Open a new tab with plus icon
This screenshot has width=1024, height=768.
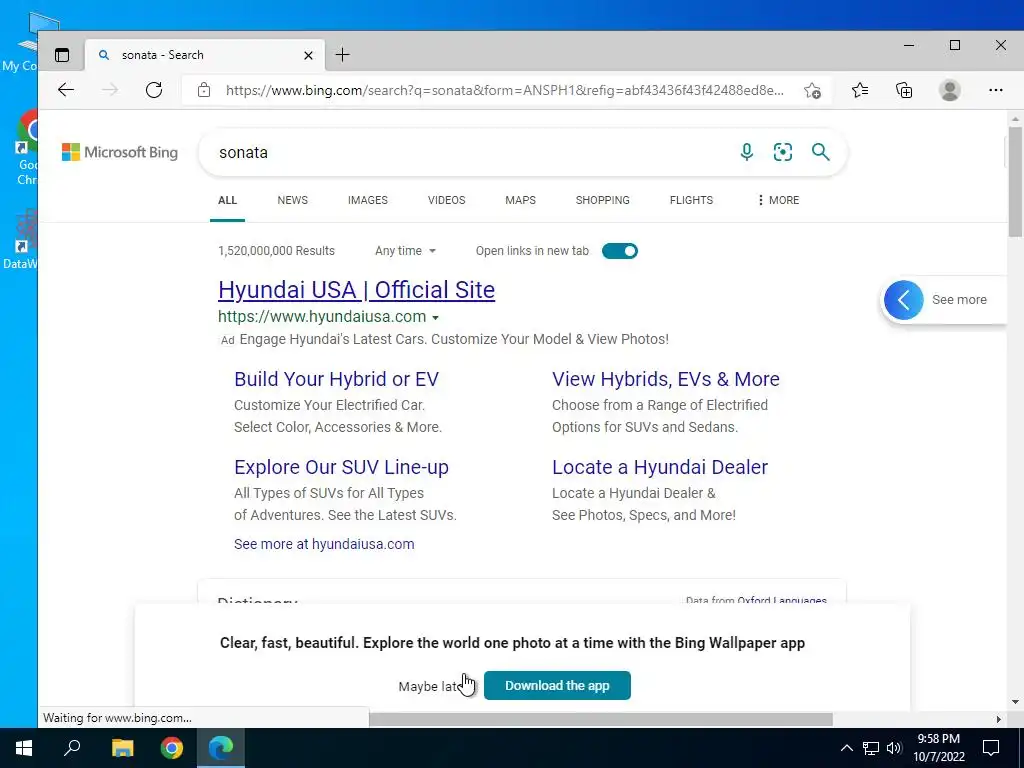click(342, 55)
